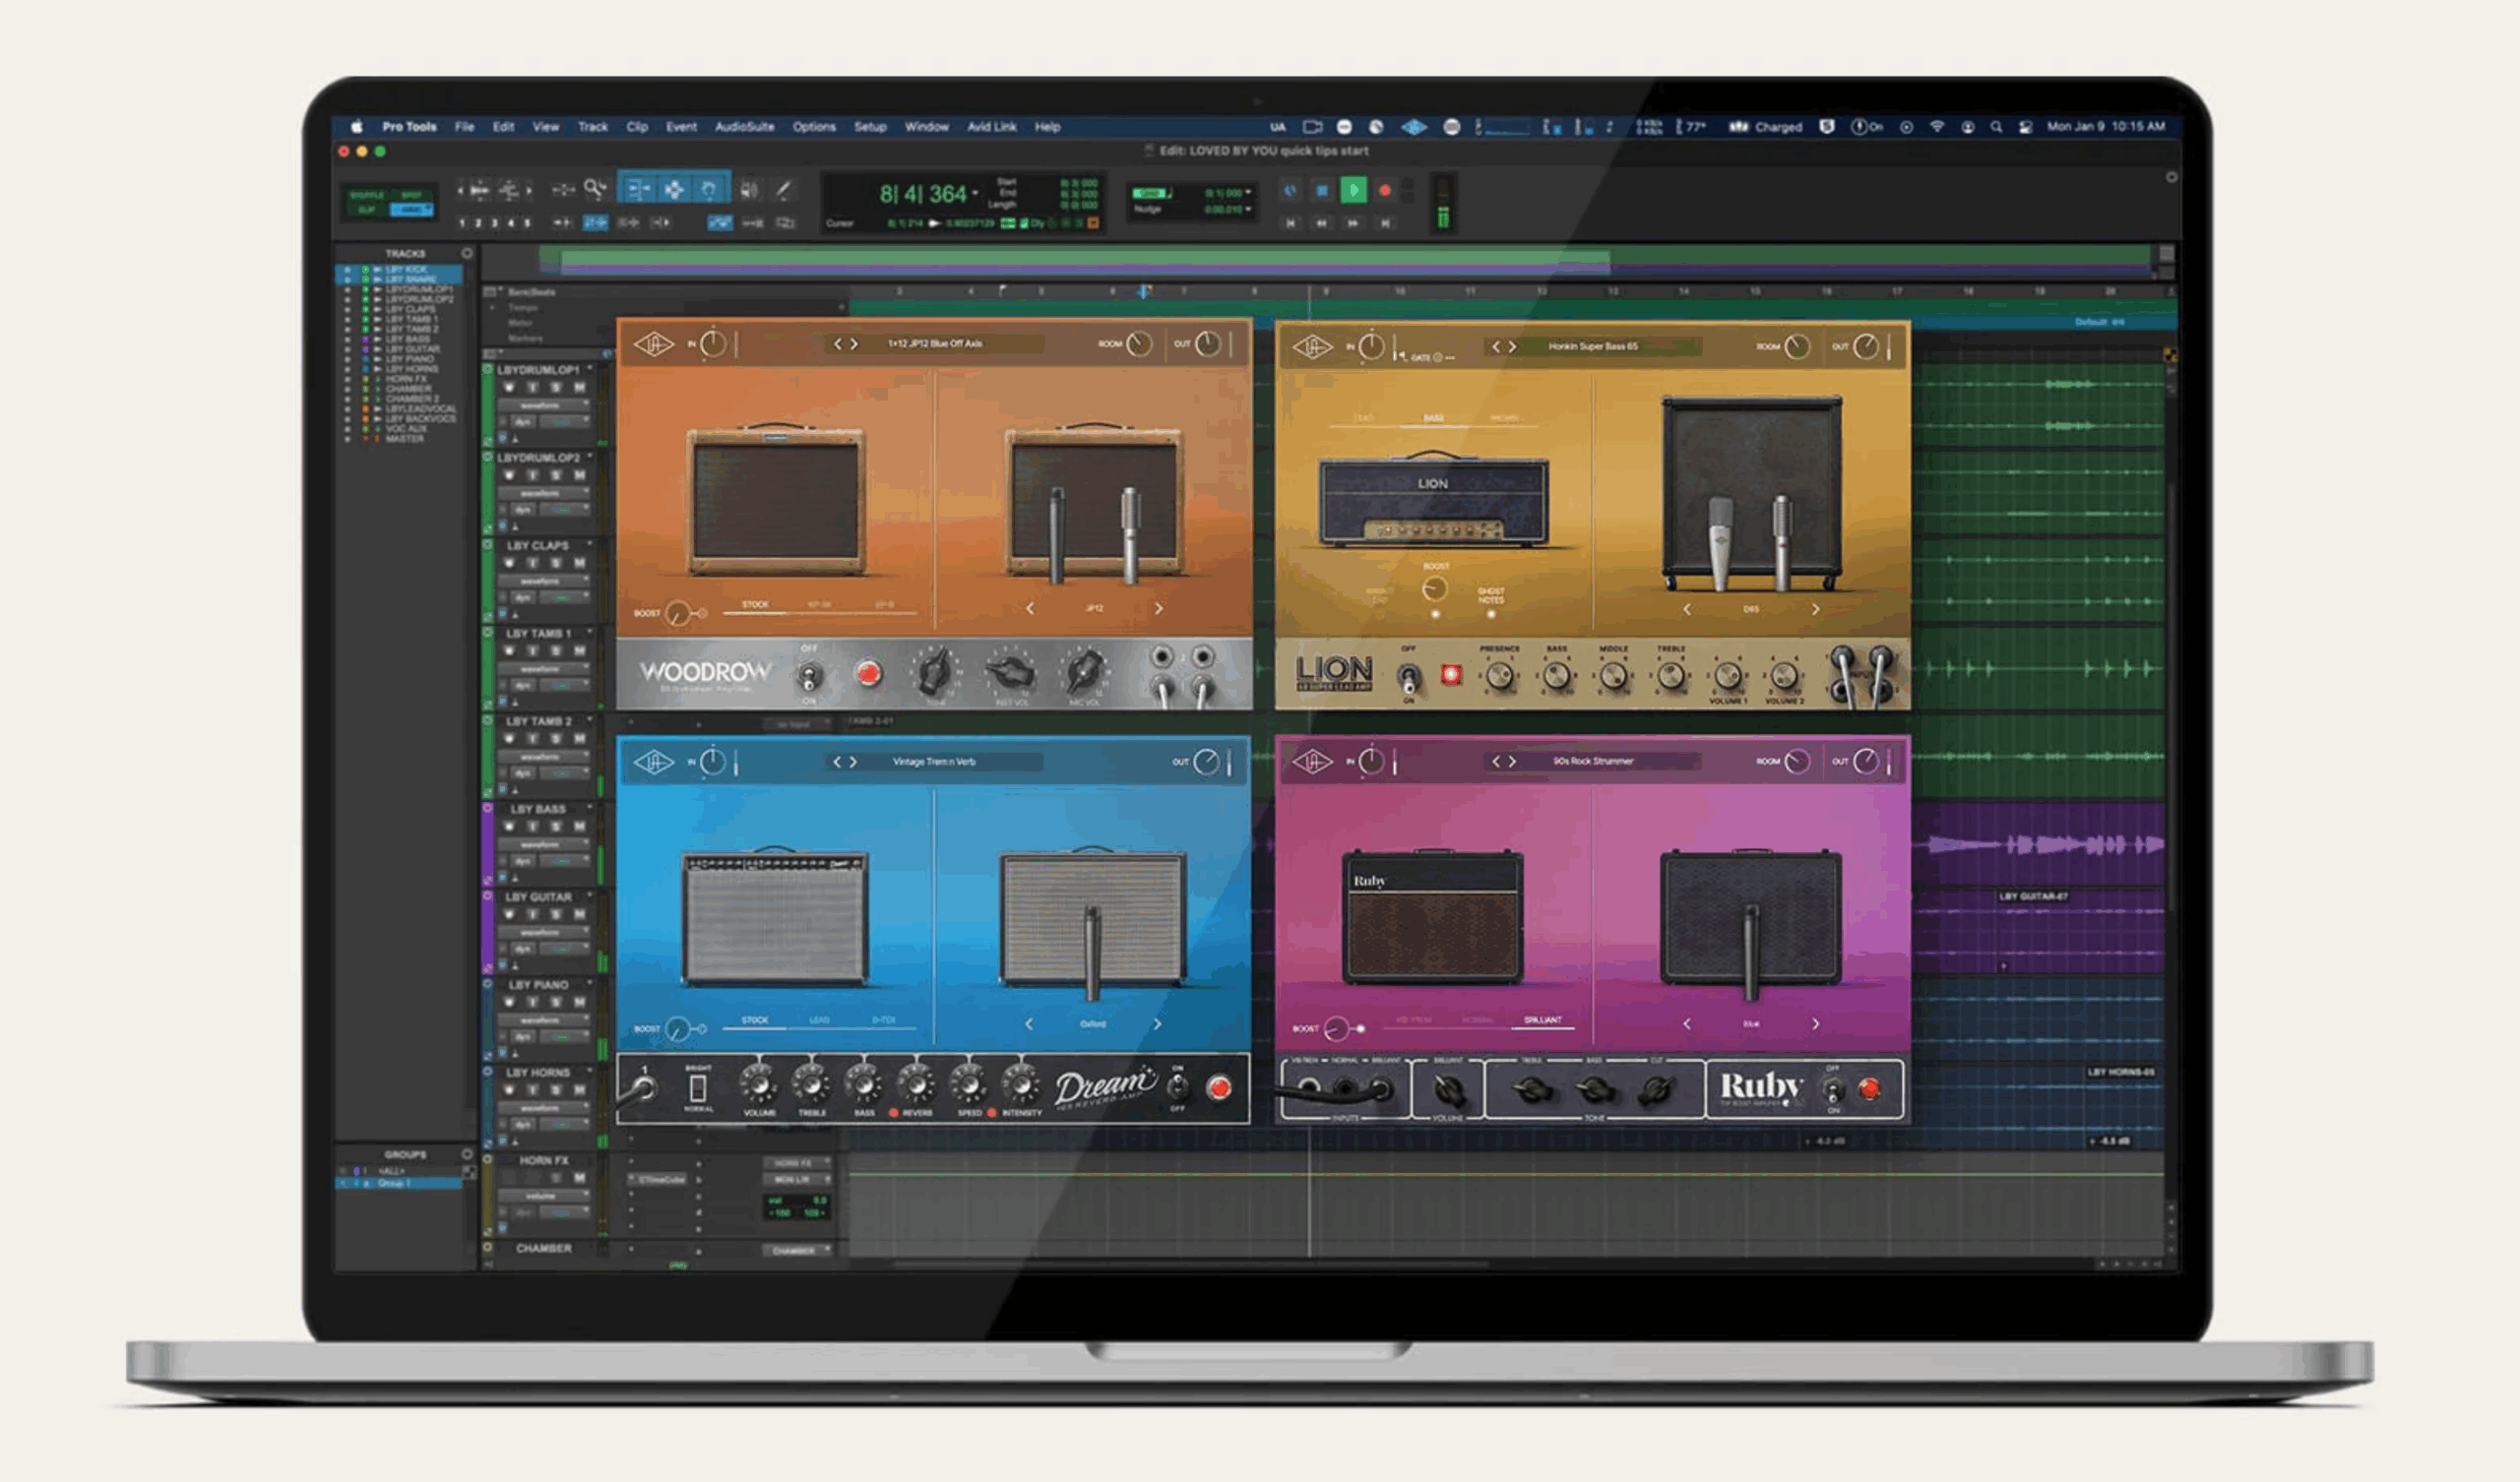Toggle Ruby amp OFF/ON power switch
This screenshot has width=2520, height=1482.
(1833, 1089)
